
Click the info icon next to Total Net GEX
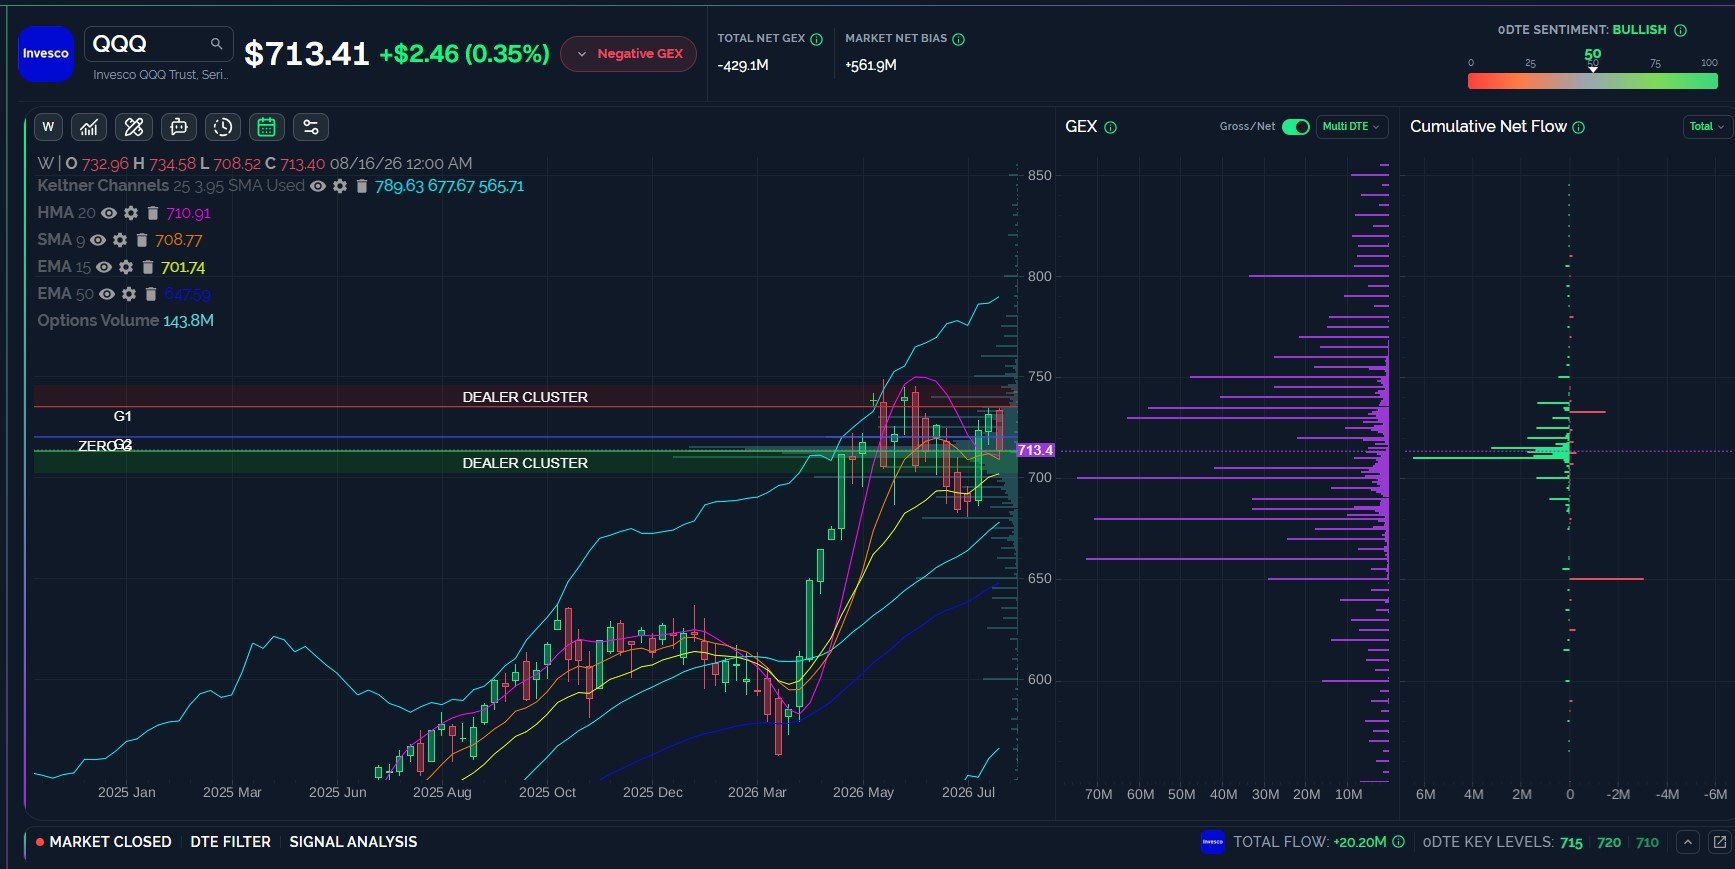tap(816, 40)
